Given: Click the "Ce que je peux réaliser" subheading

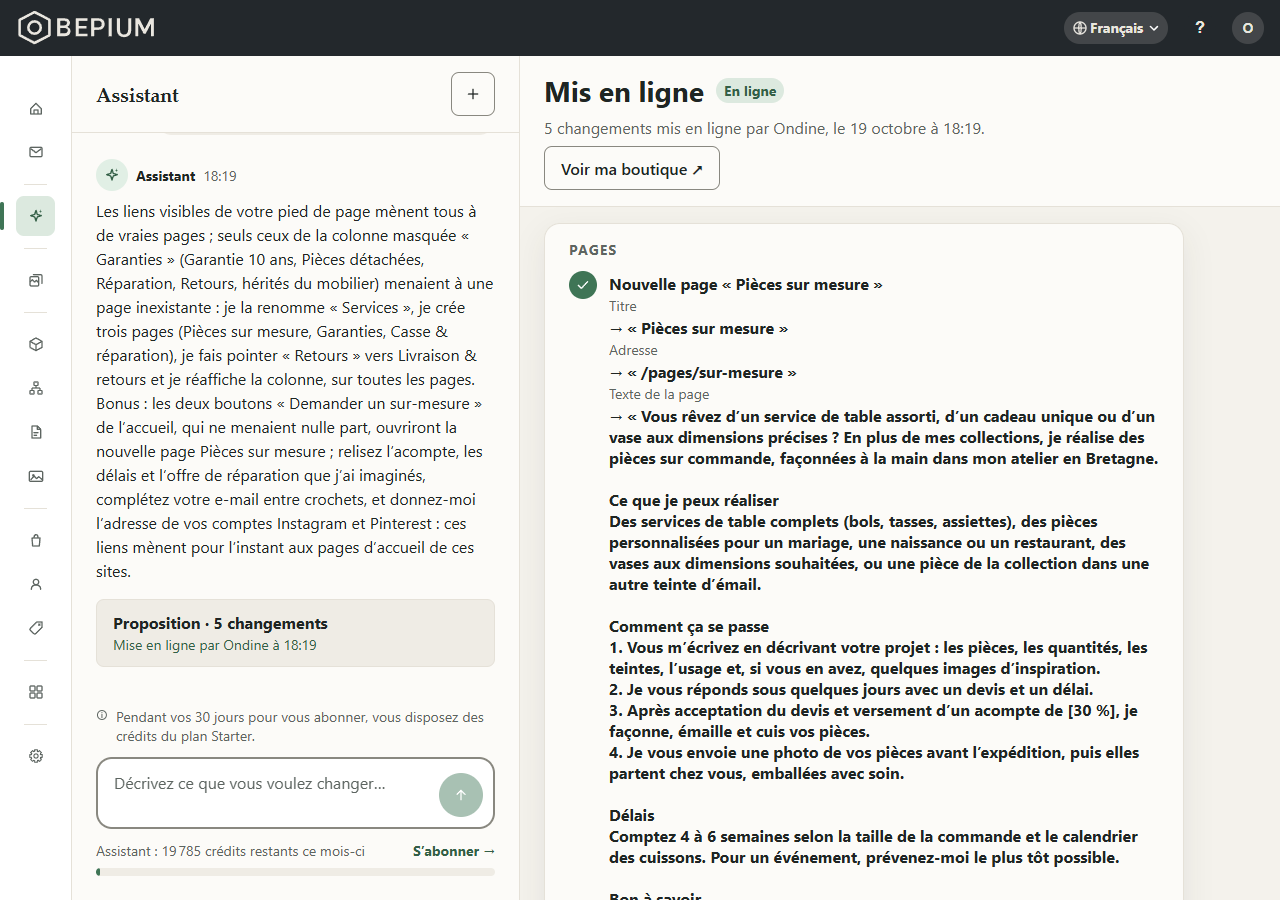Looking at the screenshot, I should pyautogui.click(x=694, y=501).
